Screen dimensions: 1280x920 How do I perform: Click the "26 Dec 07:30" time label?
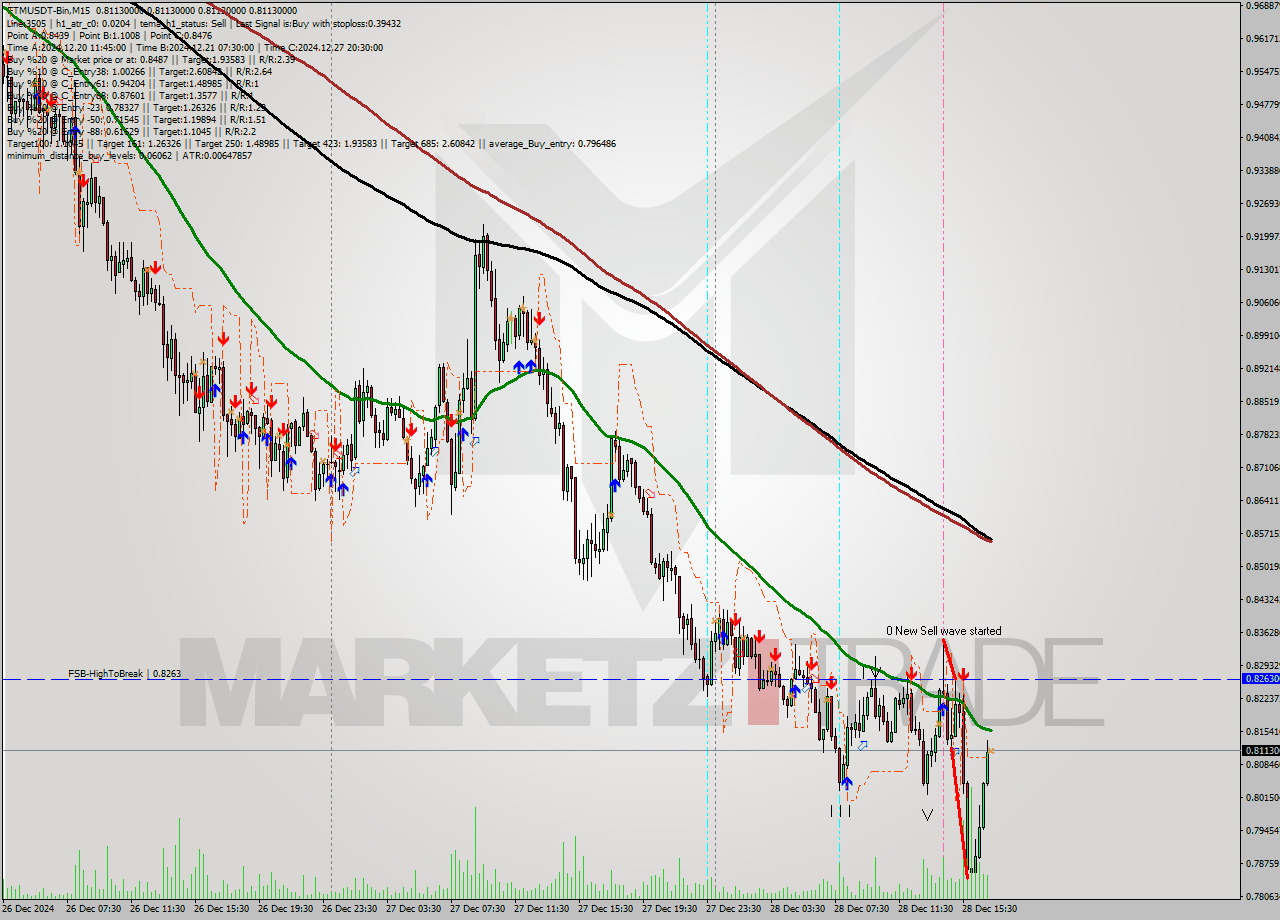94,909
